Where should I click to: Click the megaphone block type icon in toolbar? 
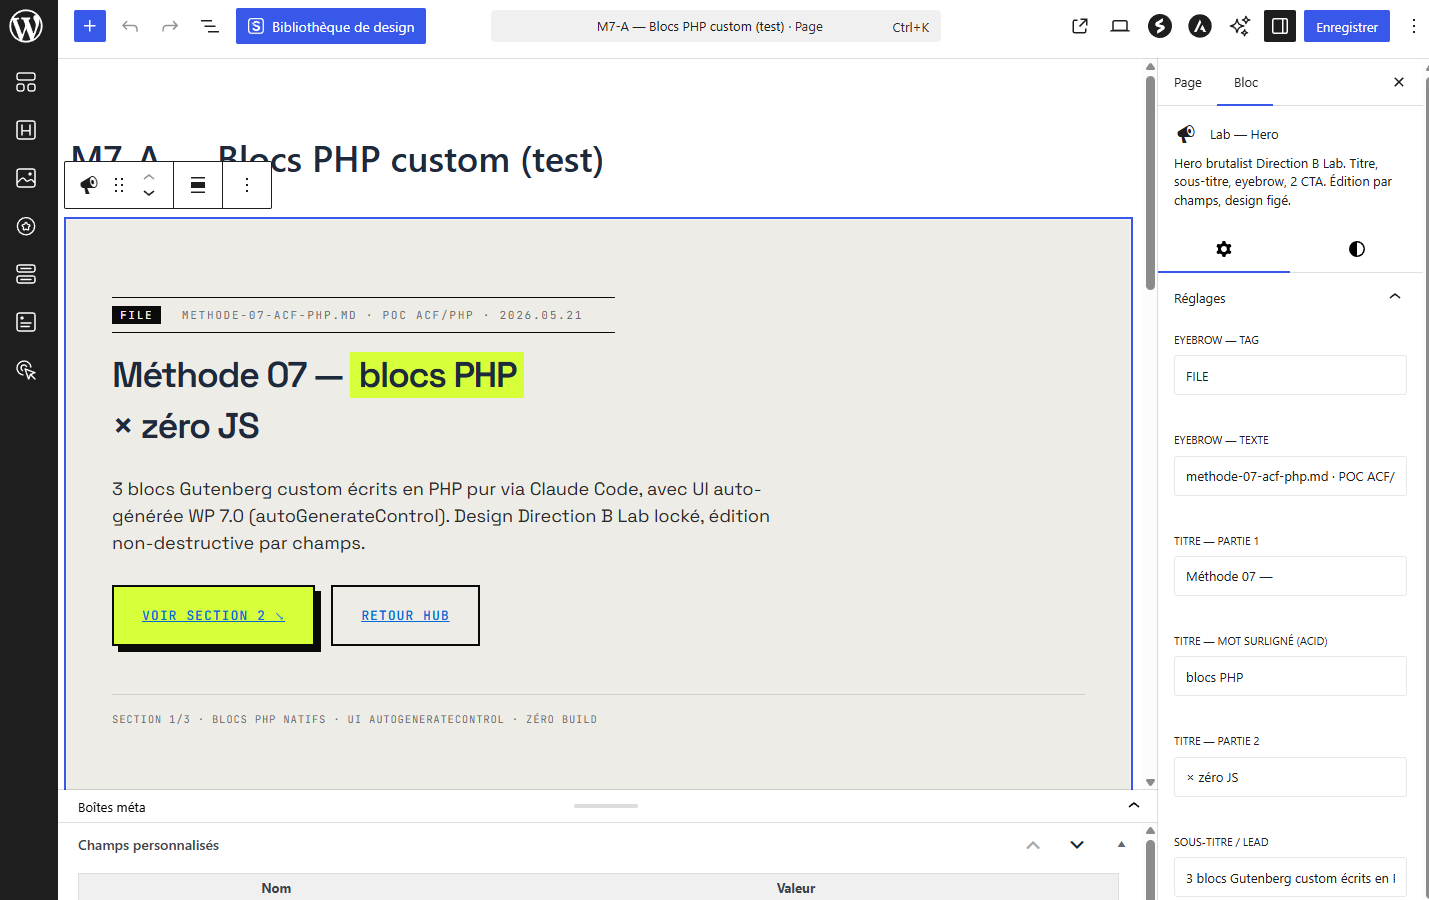tap(89, 184)
